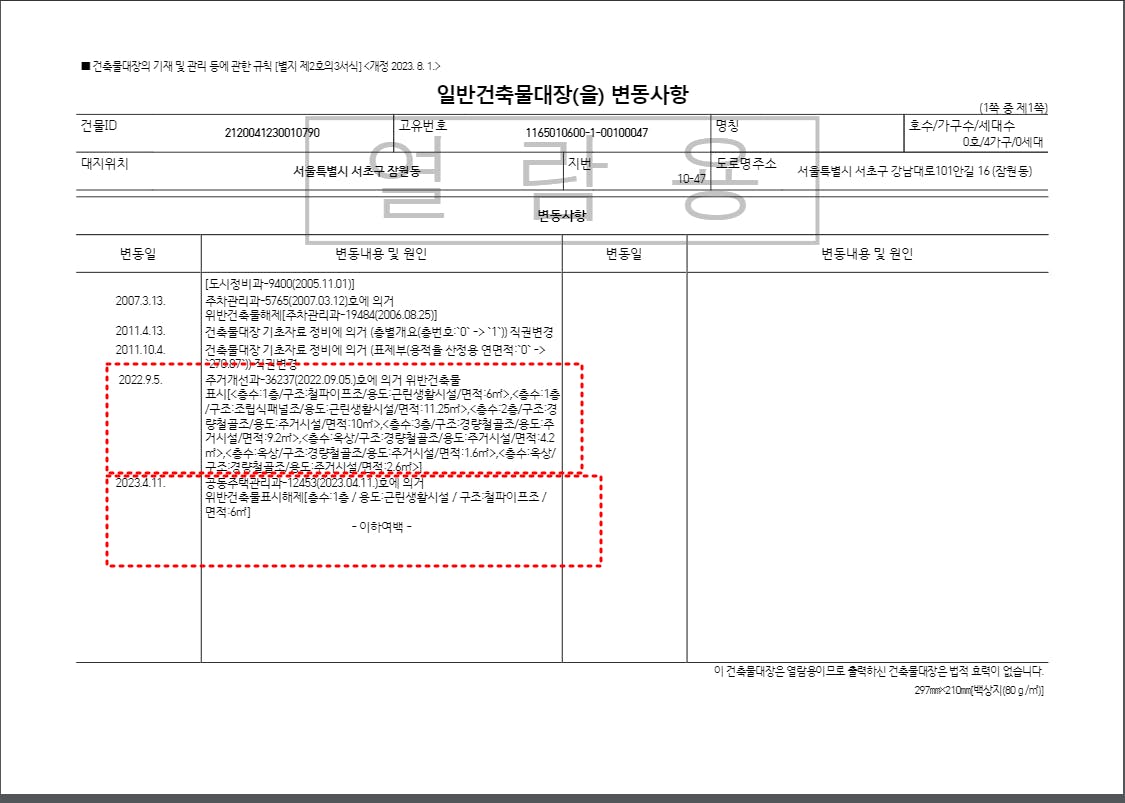Select road address 강남대로101안길 16 (잠원동)

pos(961,172)
